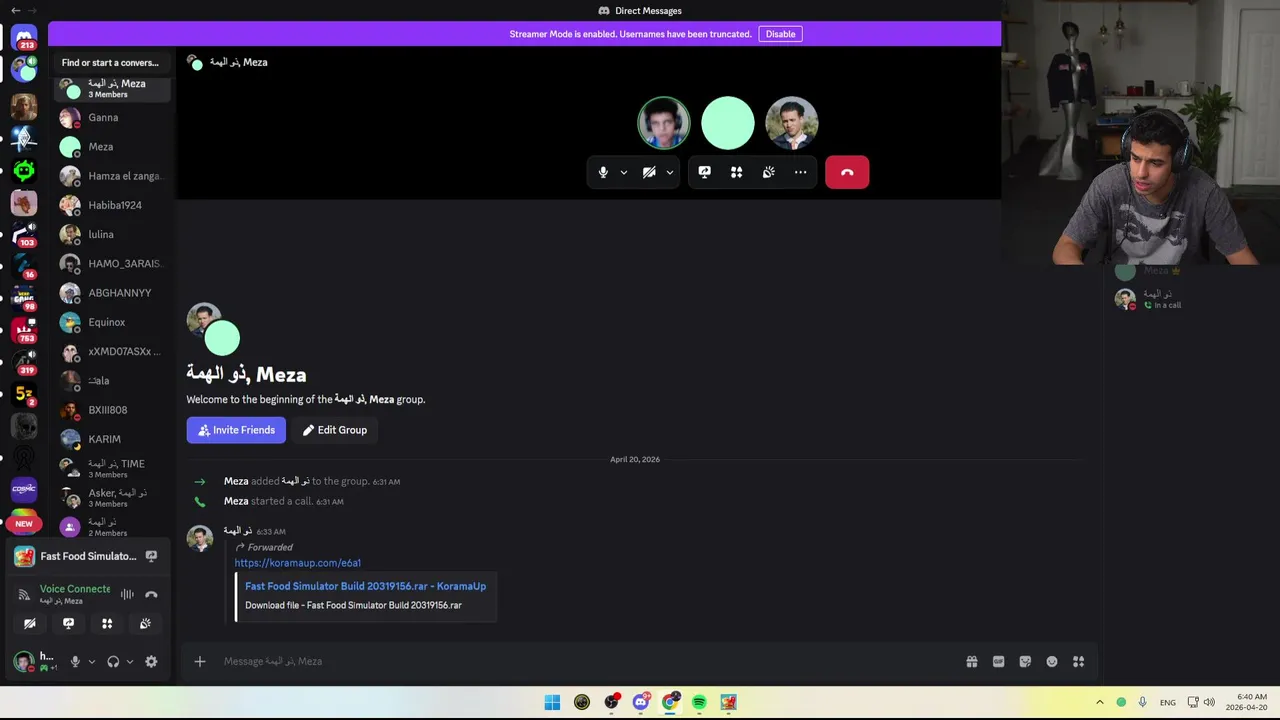Open the GIF picker
1280x720 pixels.
(998, 661)
